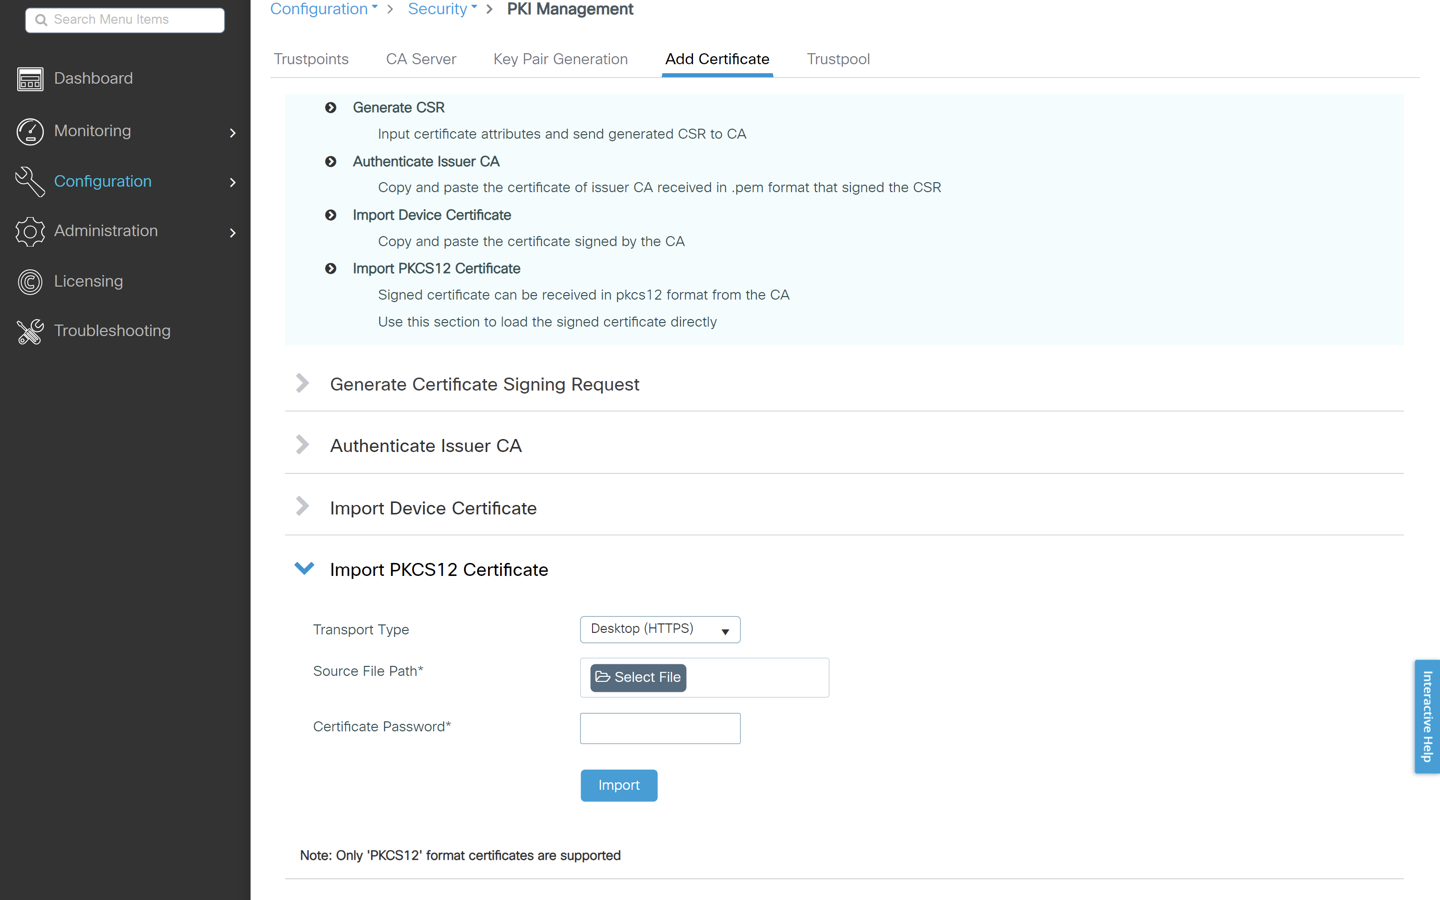Click the Monitoring gauge icon
The image size is (1440, 900).
pos(30,131)
